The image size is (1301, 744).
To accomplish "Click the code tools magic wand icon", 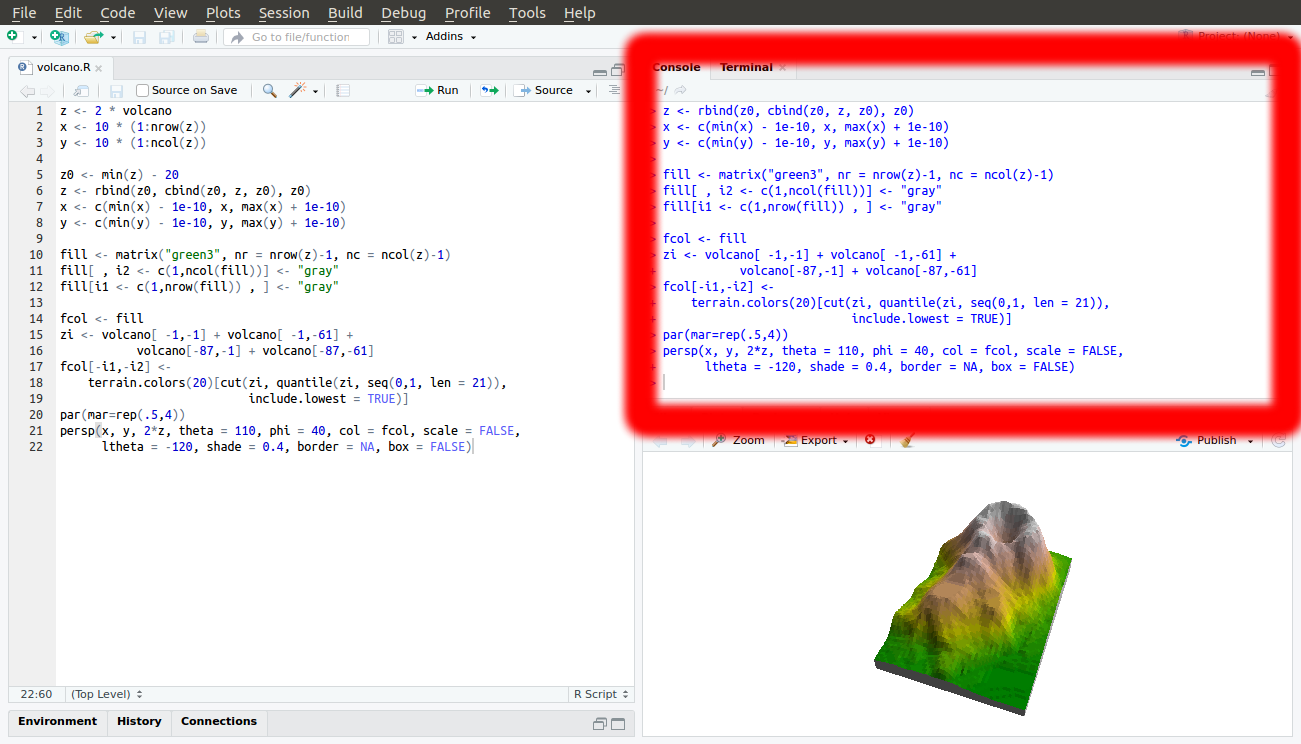I will pos(297,90).
